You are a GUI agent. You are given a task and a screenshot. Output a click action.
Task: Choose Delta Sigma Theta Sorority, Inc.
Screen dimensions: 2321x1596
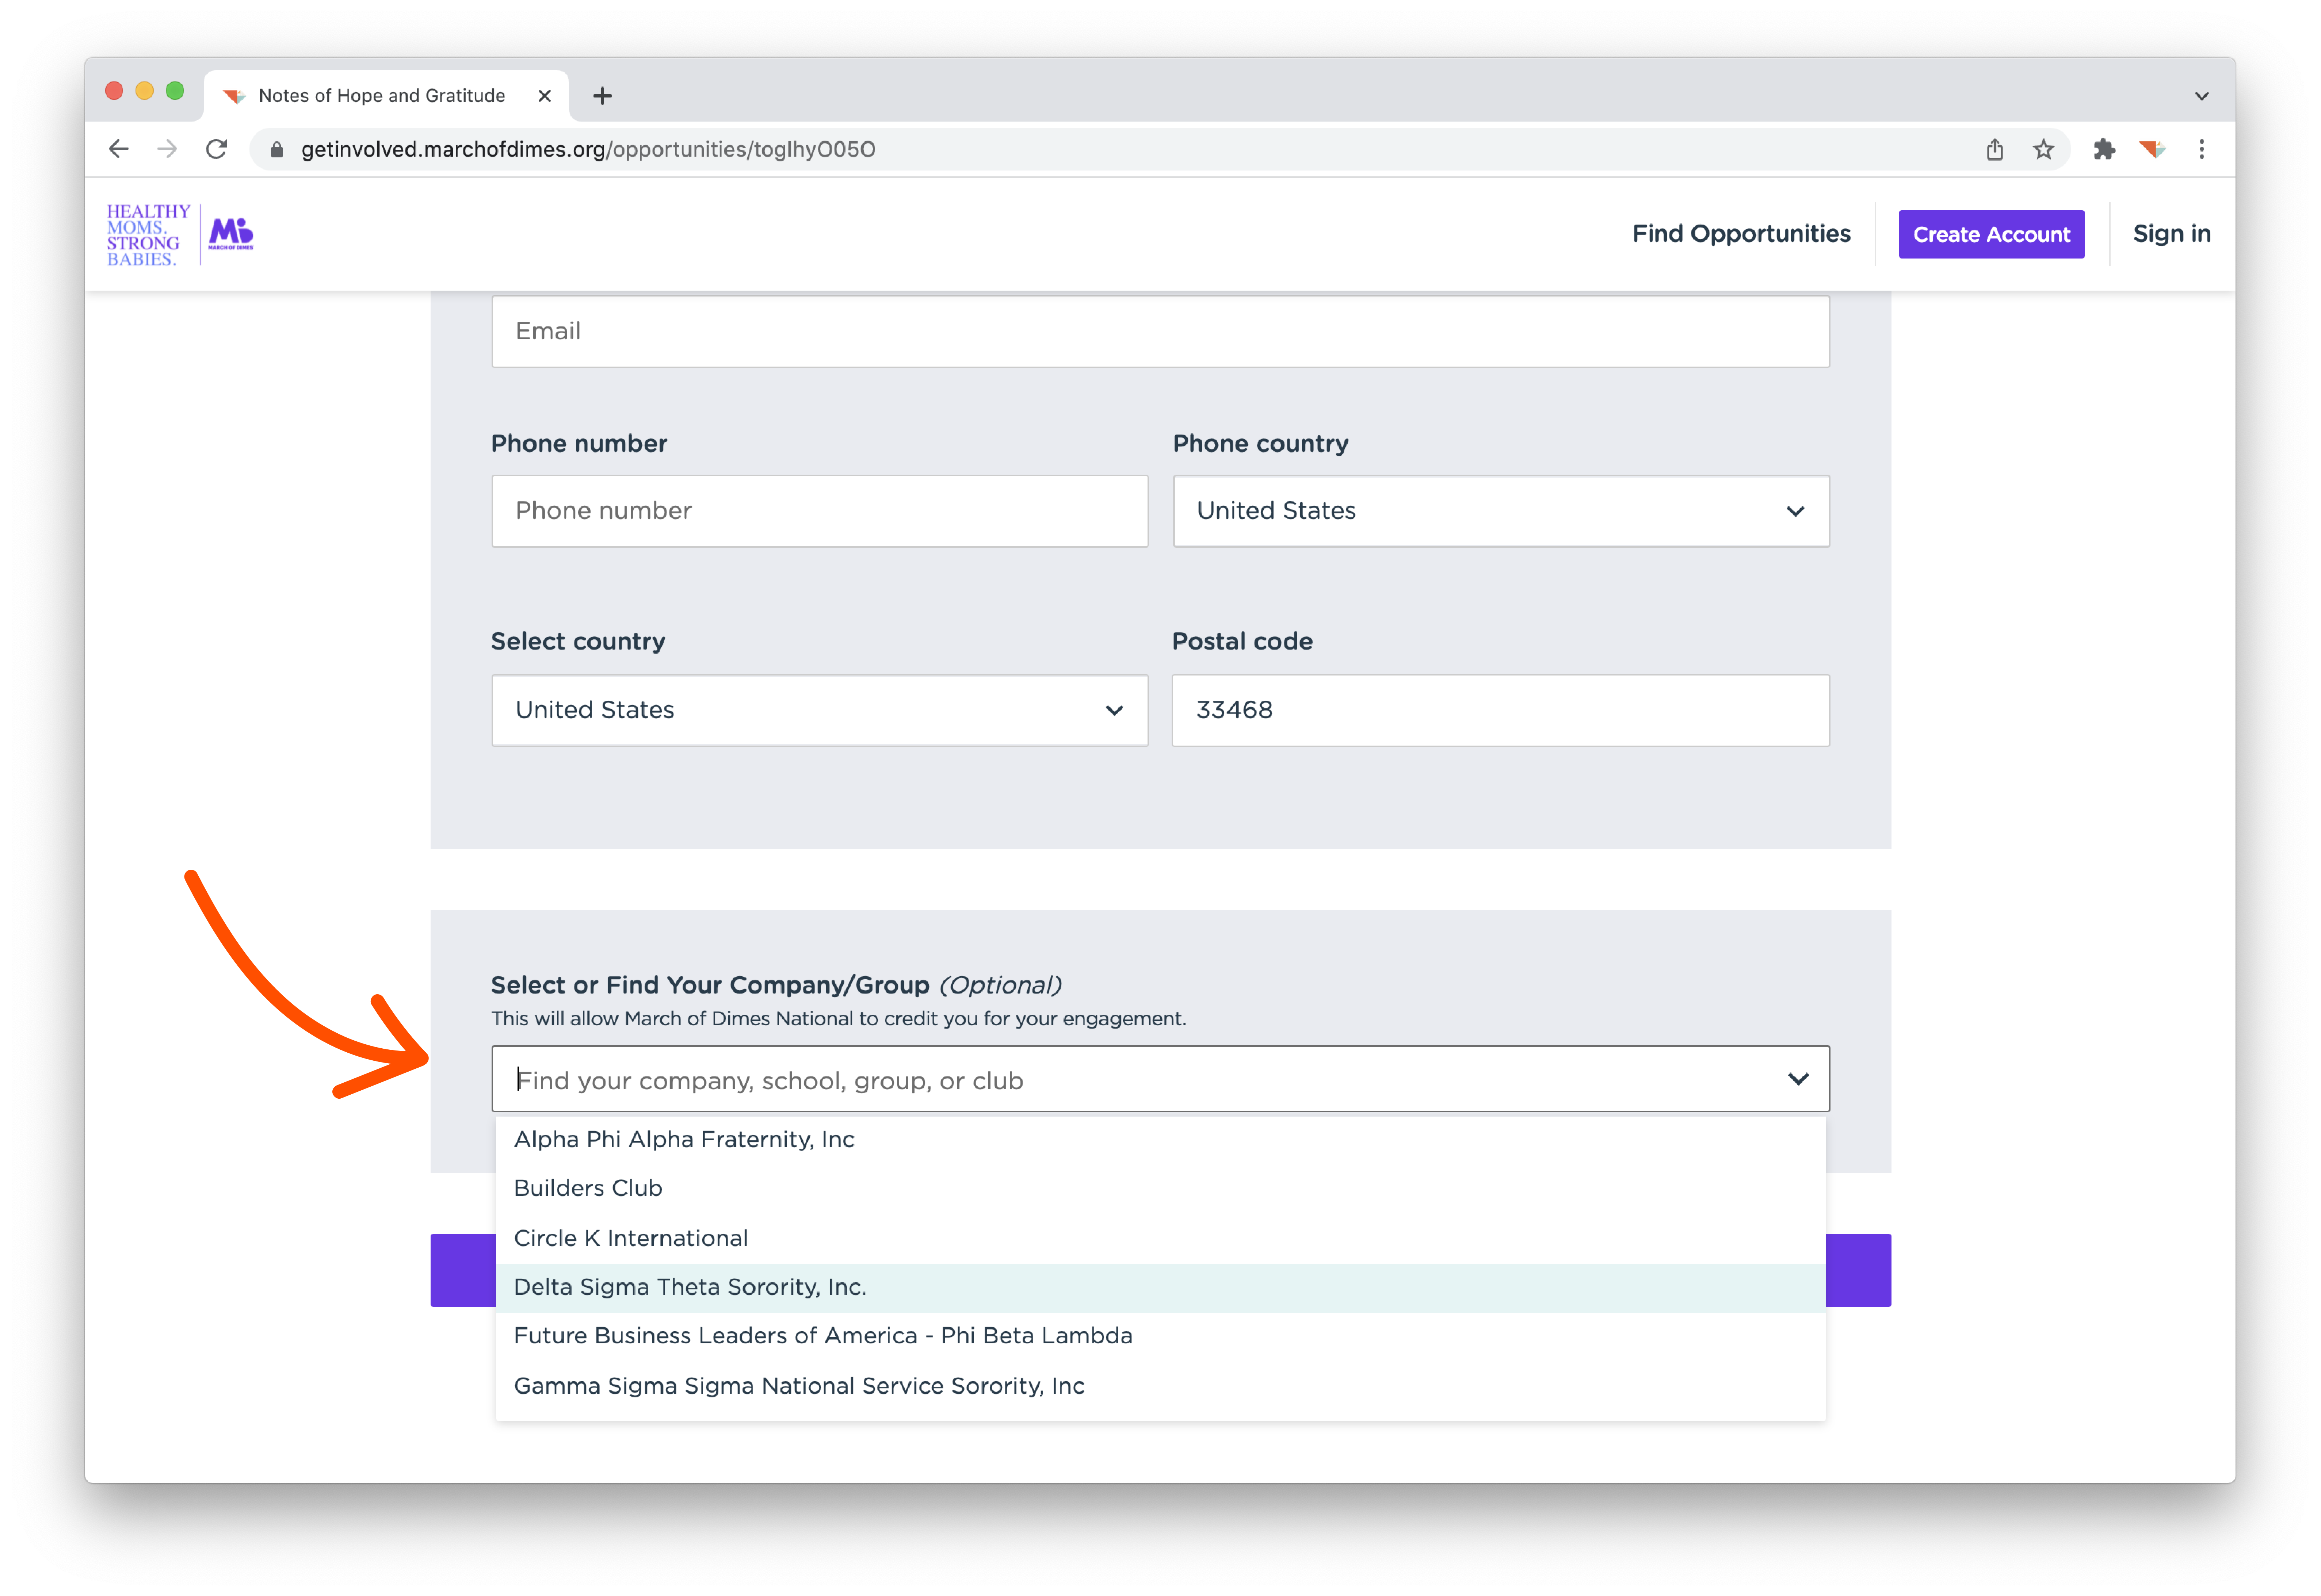(x=690, y=1287)
